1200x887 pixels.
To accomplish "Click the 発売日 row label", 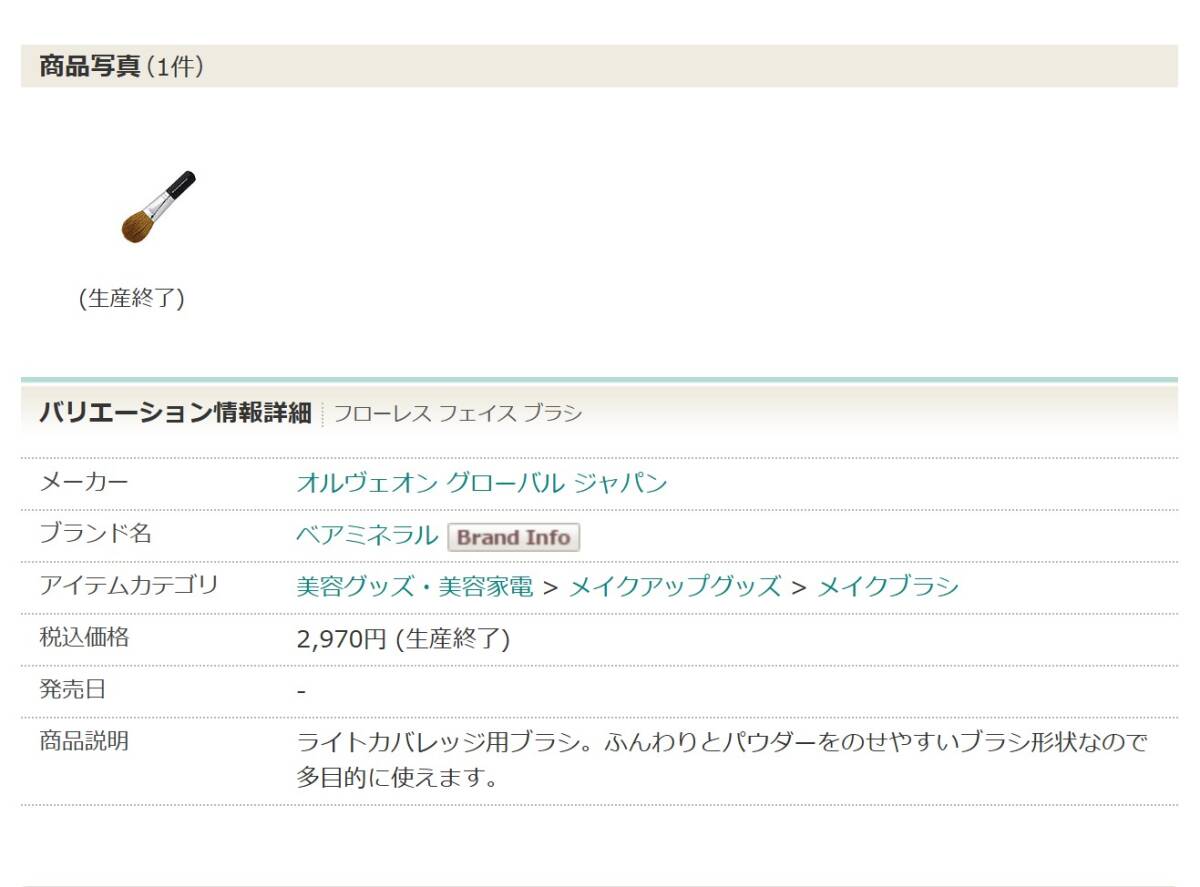I will click(x=72, y=689).
